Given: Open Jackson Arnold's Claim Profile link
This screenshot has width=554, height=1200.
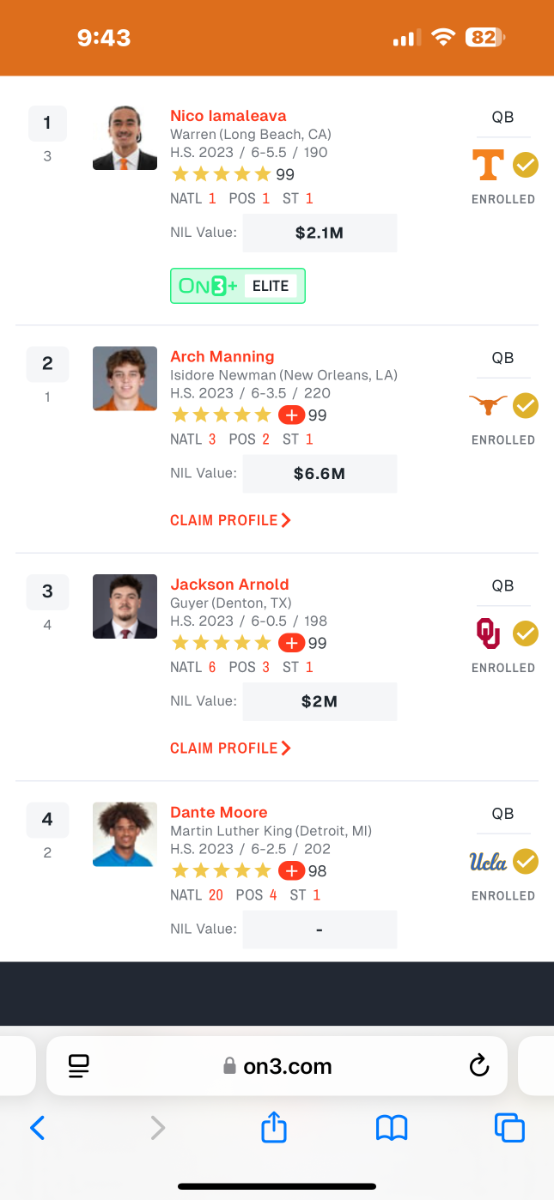Looking at the screenshot, I should [x=231, y=748].
